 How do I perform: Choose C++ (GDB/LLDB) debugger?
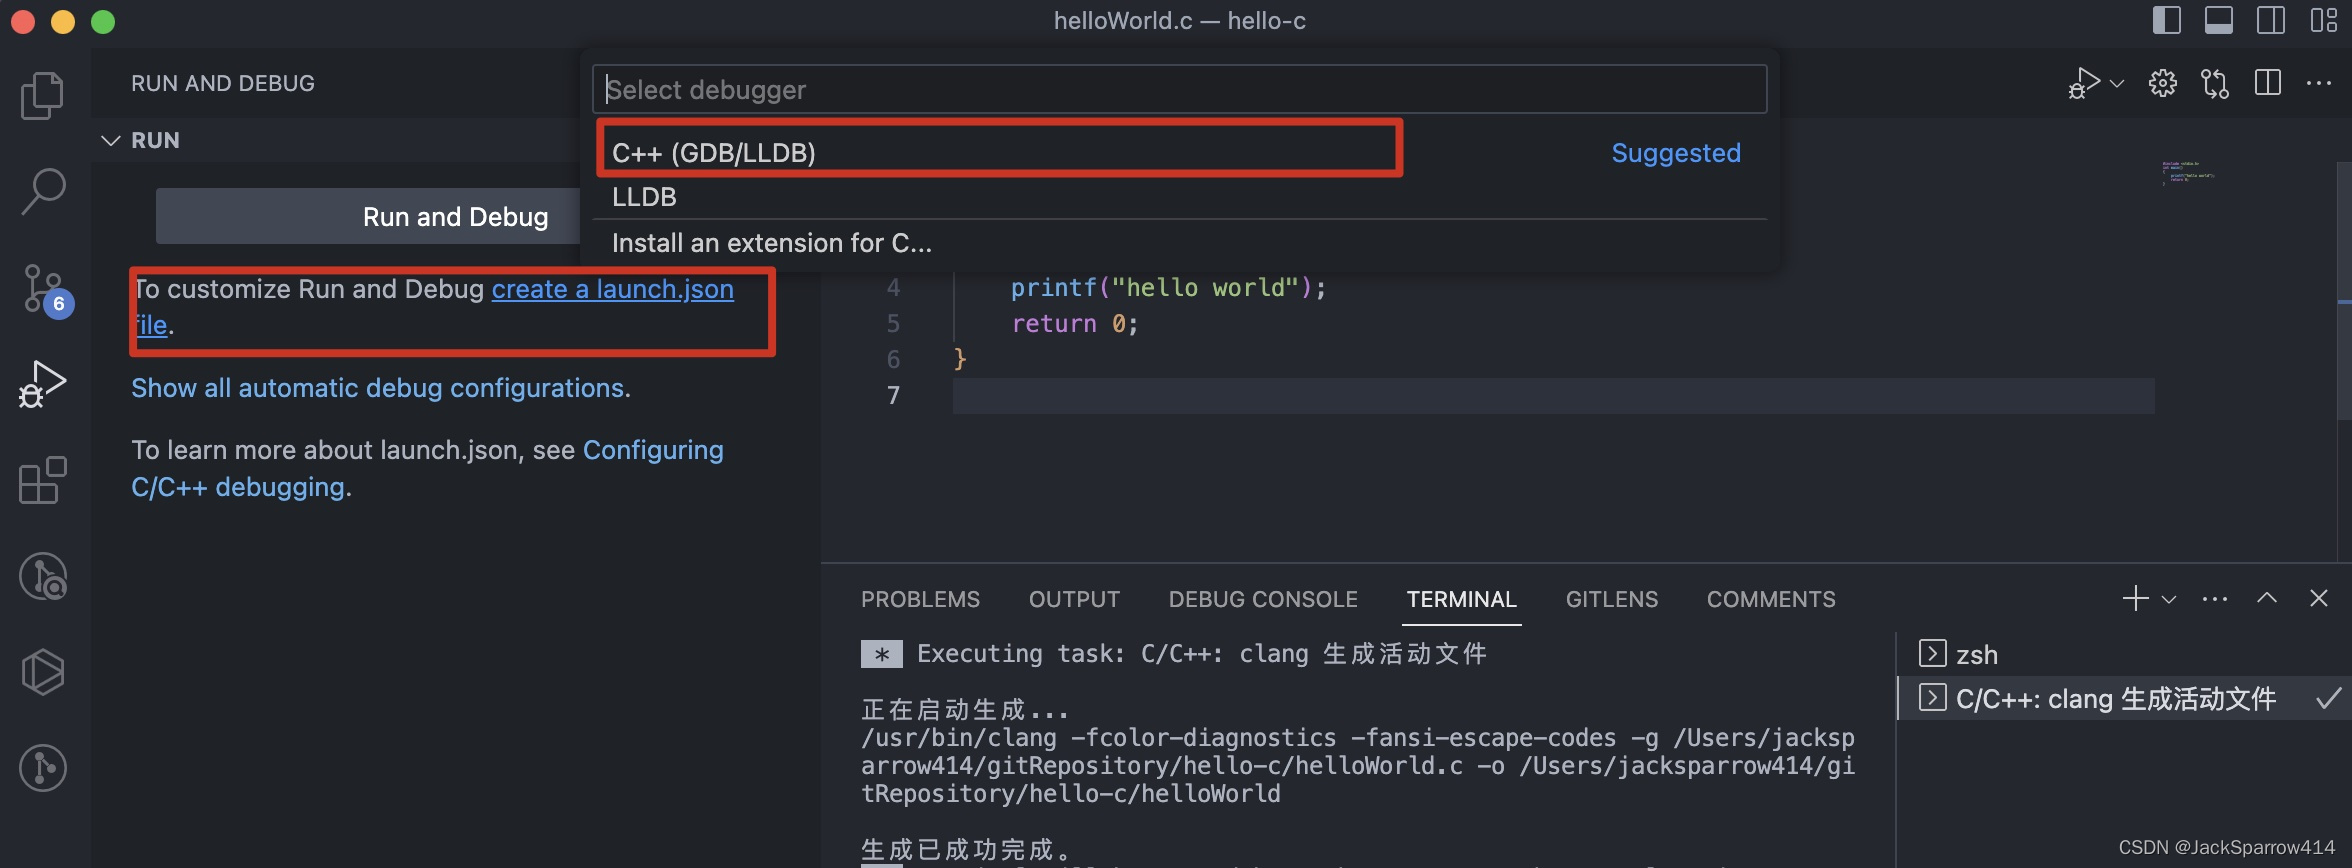point(1180,152)
